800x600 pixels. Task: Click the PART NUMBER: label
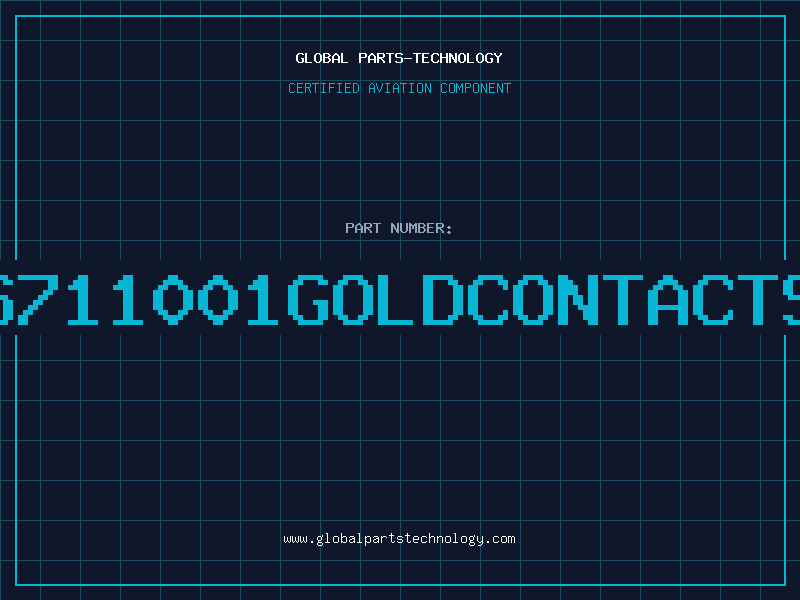click(x=399, y=228)
